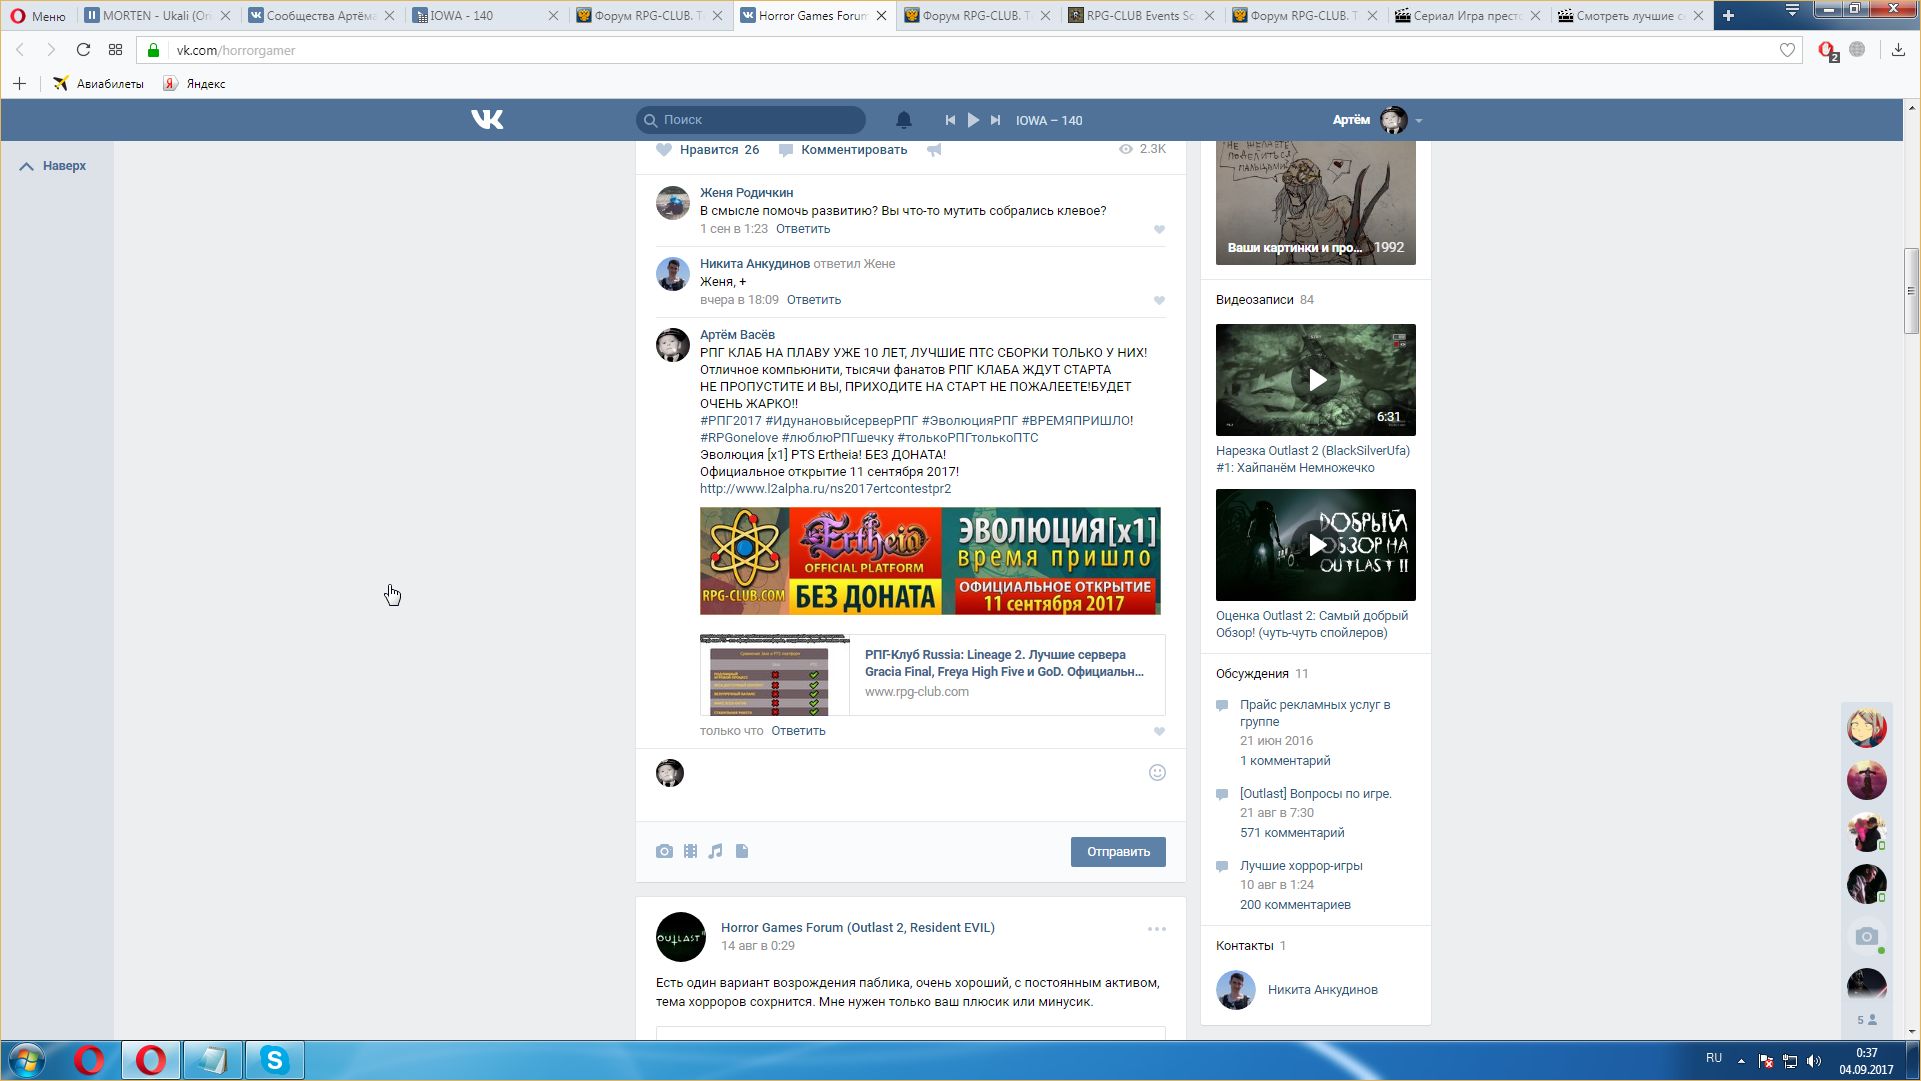Viewport: 1921px width, 1081px height.
Task: Play the IOWA – 140 track
Action: coord(973,120)
